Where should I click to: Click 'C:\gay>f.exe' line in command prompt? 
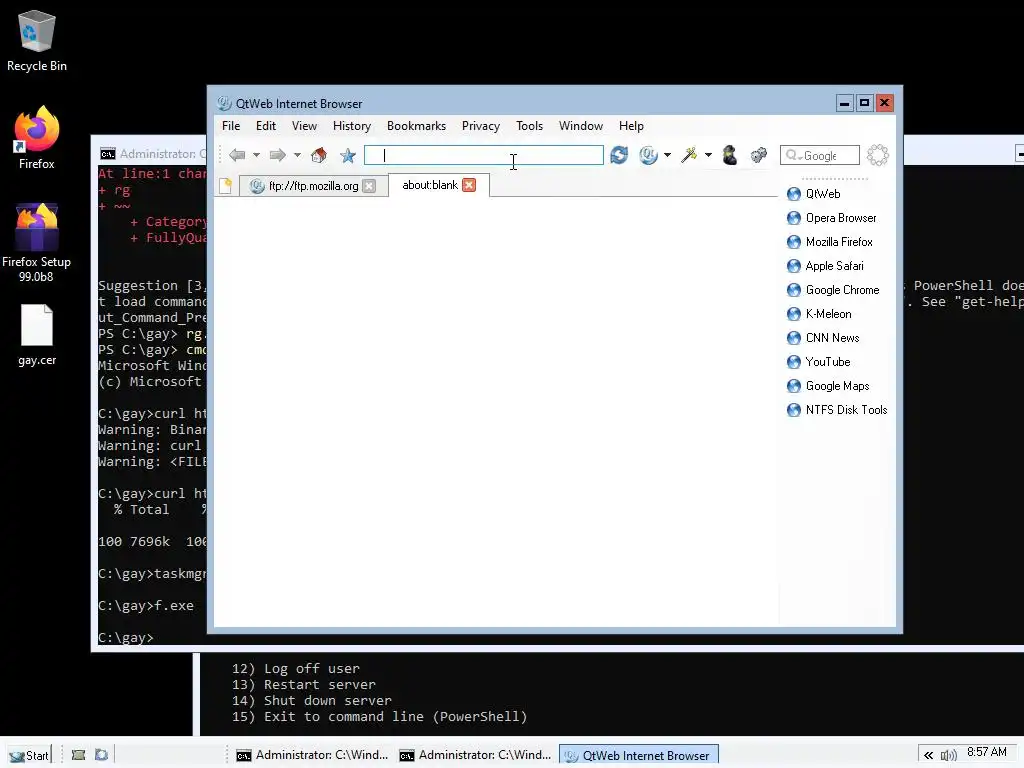pyautogui.click(x=146, y=605)
